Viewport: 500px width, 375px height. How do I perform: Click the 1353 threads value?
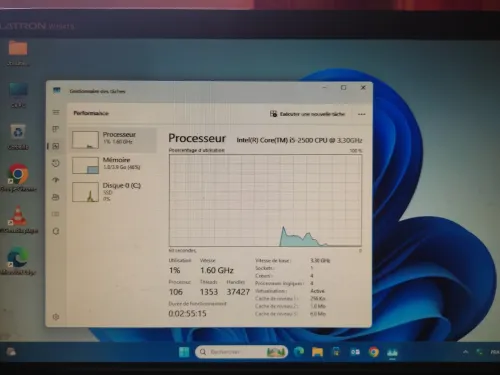pyautogui.click(x=209, y=292)
